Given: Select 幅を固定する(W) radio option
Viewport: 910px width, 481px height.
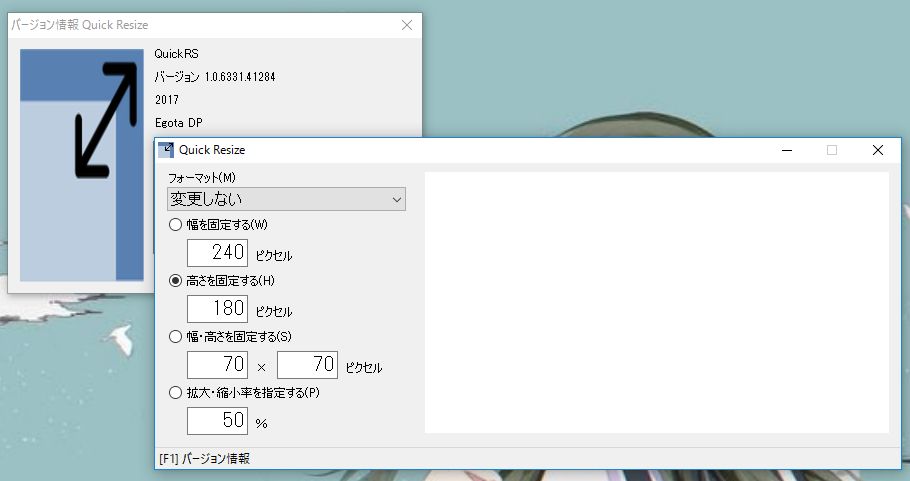Looking at the screenshot, I should click(176, 225).
